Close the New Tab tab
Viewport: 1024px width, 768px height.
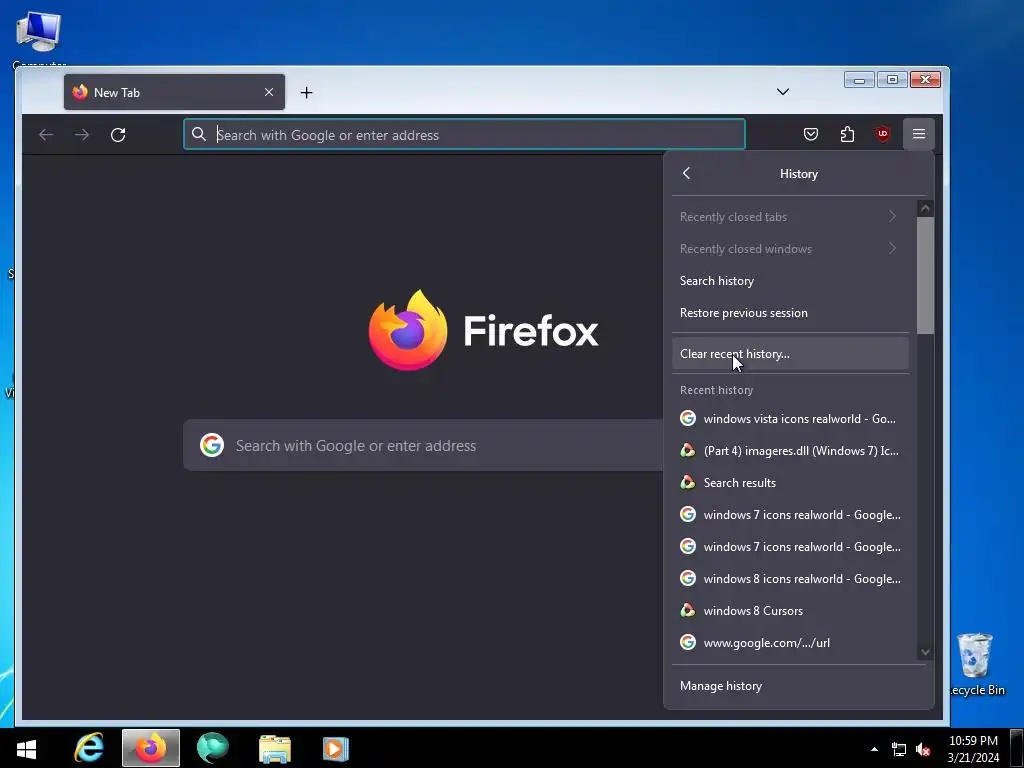269,92
